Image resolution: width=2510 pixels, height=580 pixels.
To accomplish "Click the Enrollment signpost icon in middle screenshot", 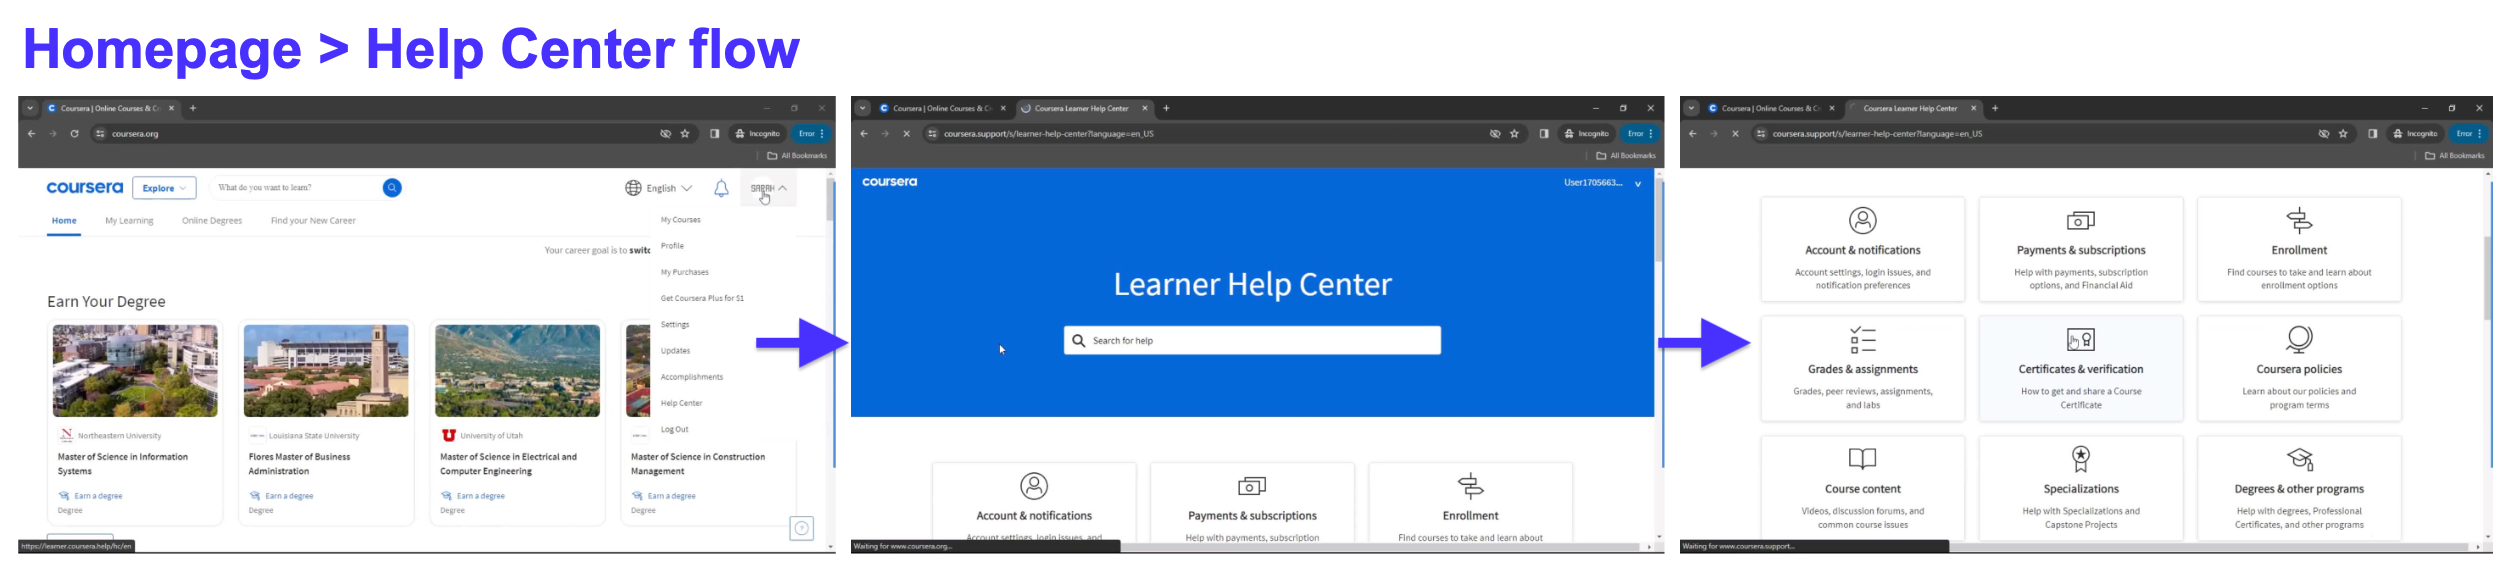I will [x=1470, y=486].
